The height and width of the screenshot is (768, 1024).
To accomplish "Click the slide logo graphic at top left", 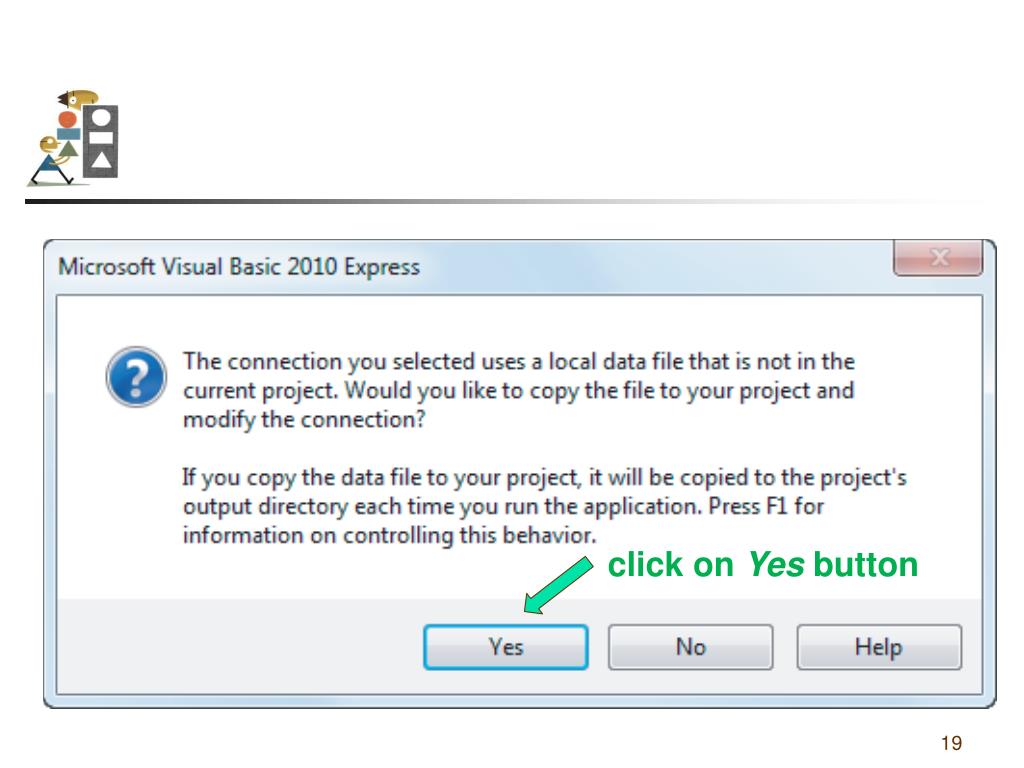I will 73,138.
